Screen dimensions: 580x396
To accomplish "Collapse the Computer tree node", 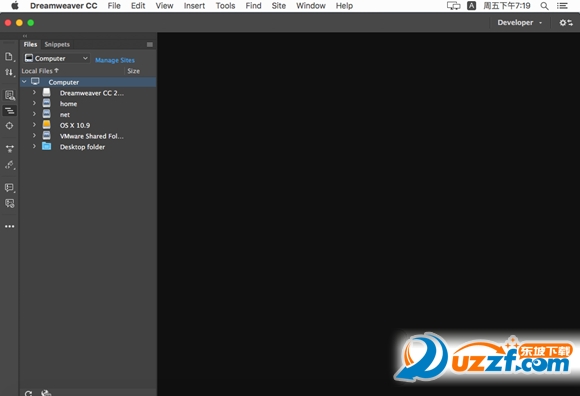I will coord(24,82).
